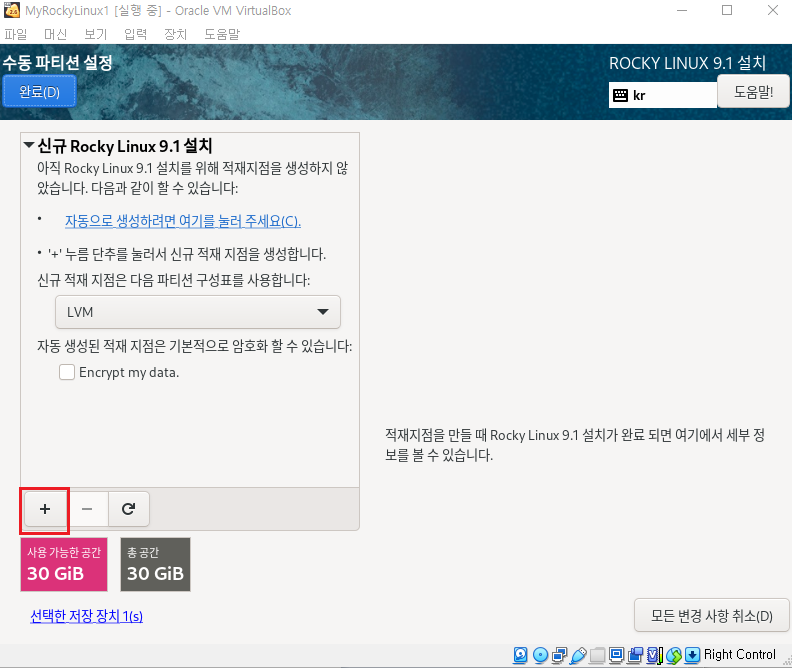Click the 사용 가능한 공간 30 GiB box
This screenshot has width=792, height=668.
pyautogui.click(x=64, y=564)
